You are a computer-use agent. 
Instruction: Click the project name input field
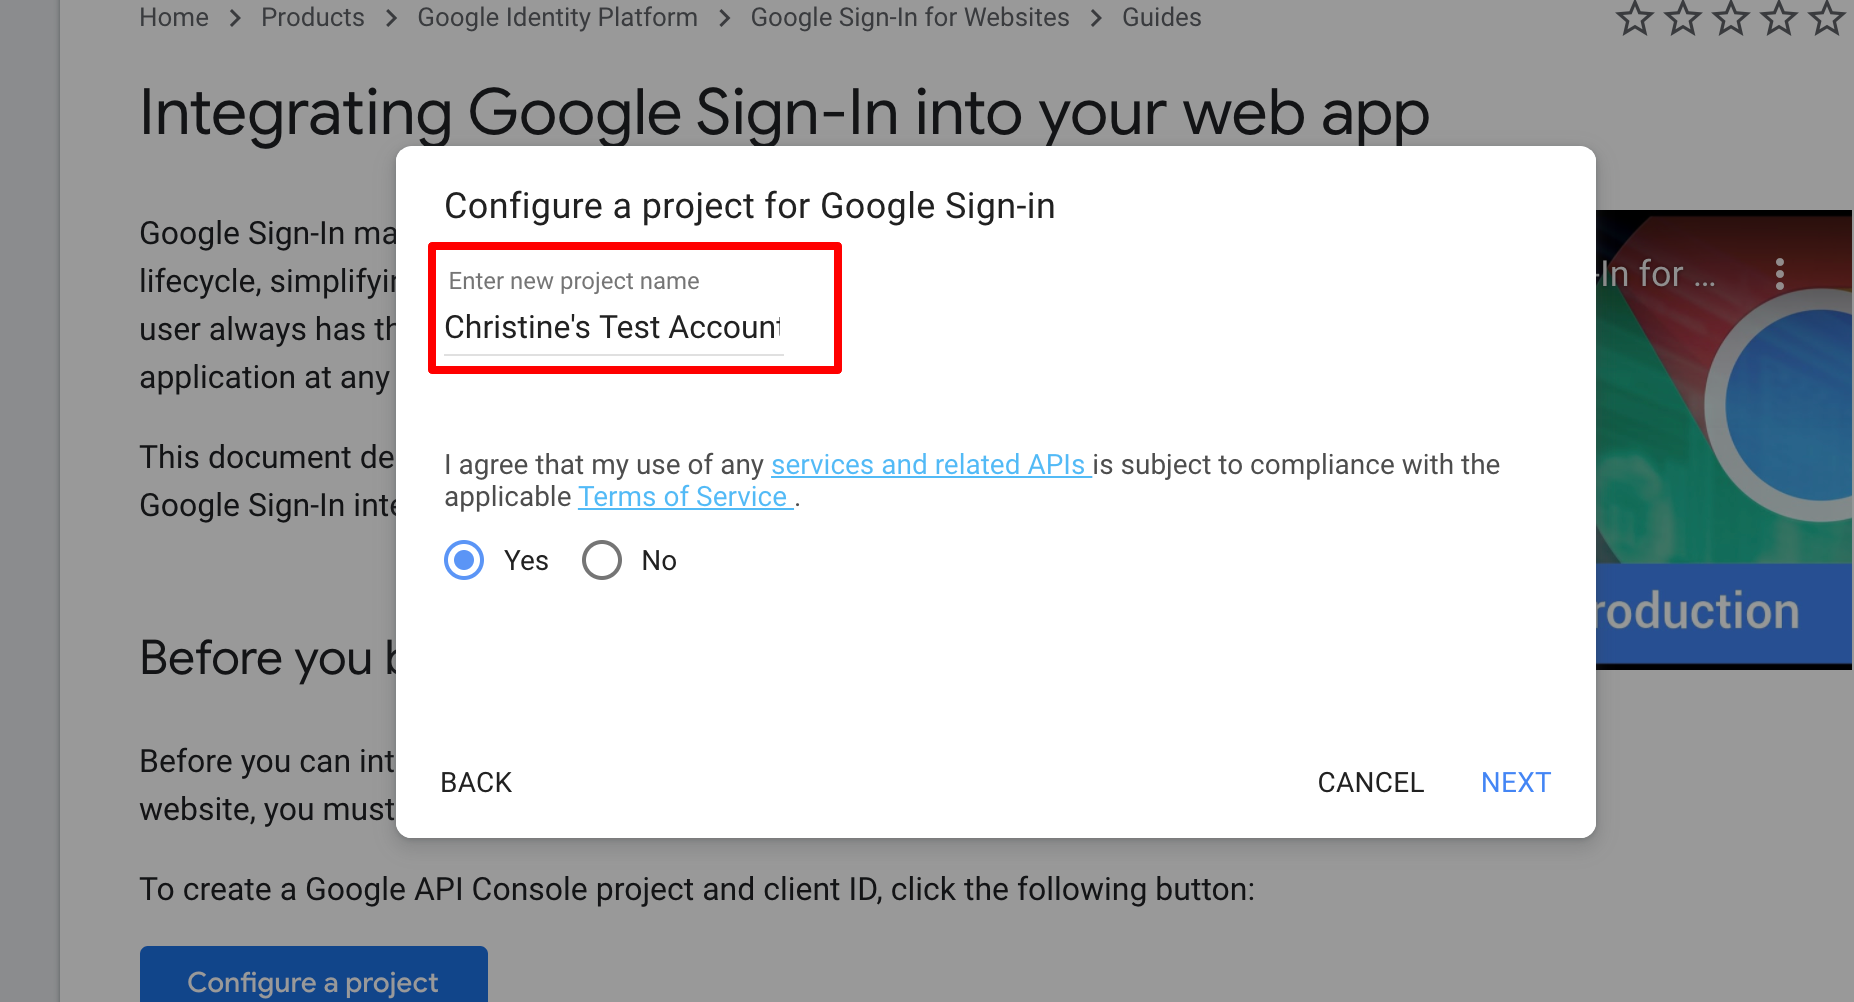point(612,327)
